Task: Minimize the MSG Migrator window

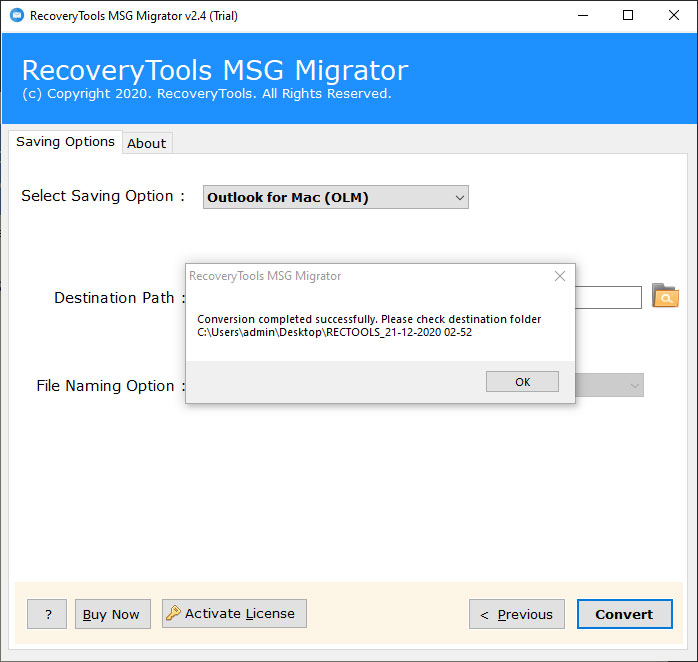Action: coord(583,16)
